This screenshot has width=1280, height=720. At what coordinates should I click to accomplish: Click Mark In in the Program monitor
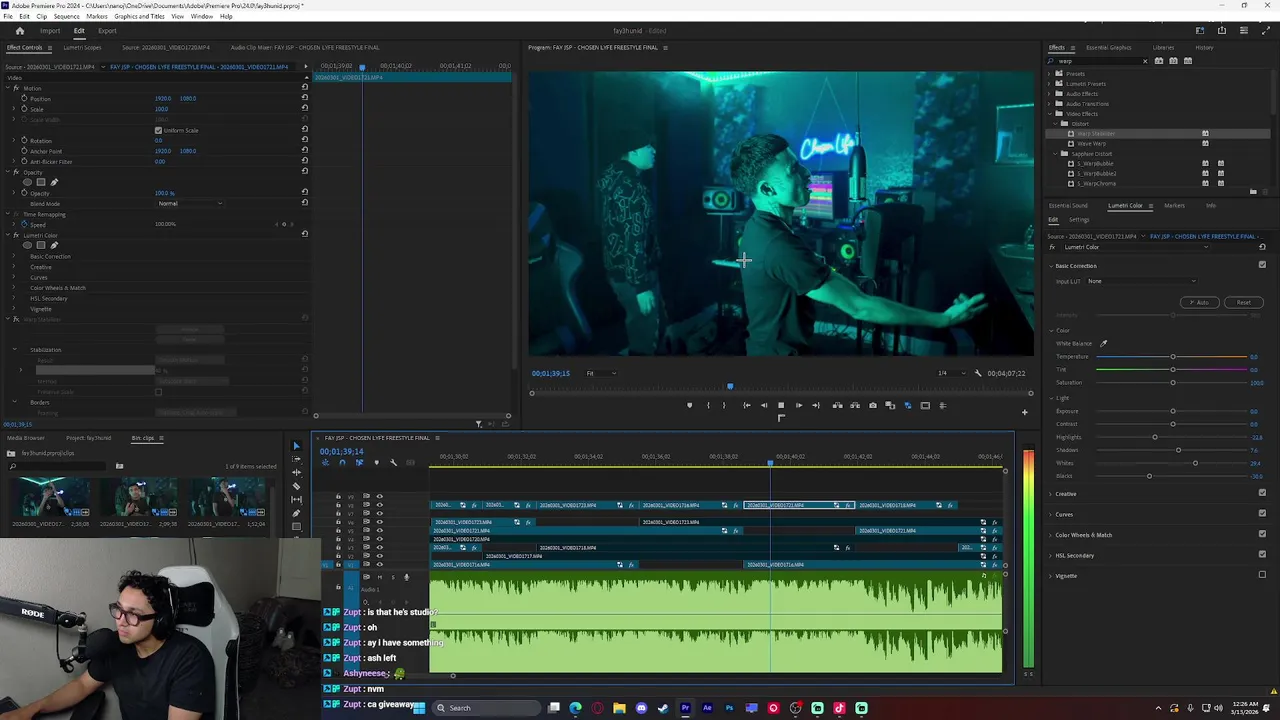[x=708, y=405]
